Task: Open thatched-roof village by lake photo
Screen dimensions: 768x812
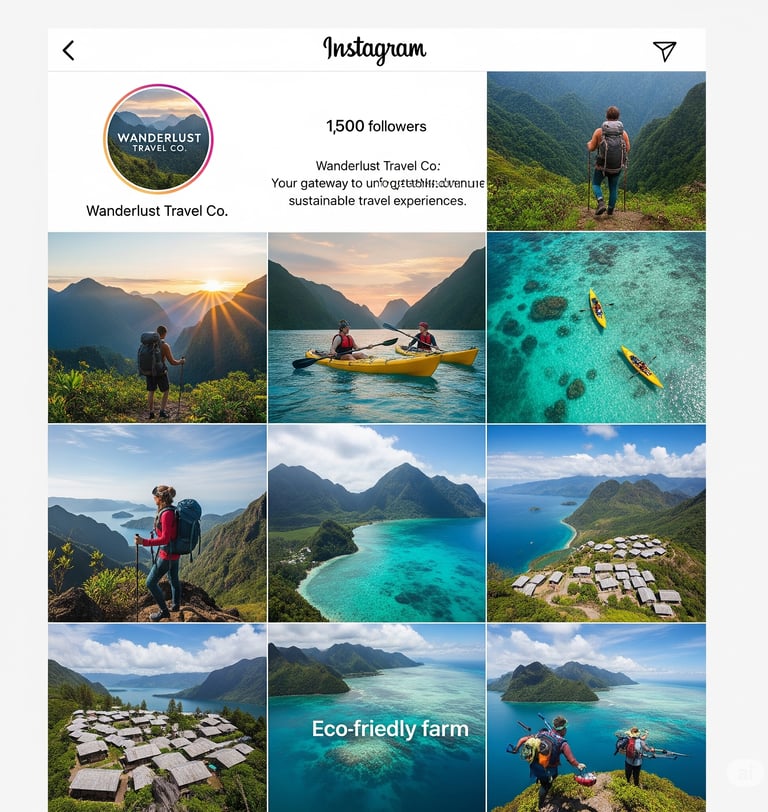Action: coord(157,718)
